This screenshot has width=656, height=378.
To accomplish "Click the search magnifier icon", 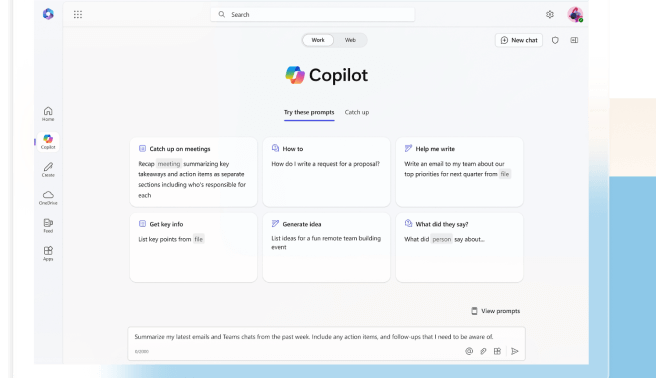I will pos(222,14).
